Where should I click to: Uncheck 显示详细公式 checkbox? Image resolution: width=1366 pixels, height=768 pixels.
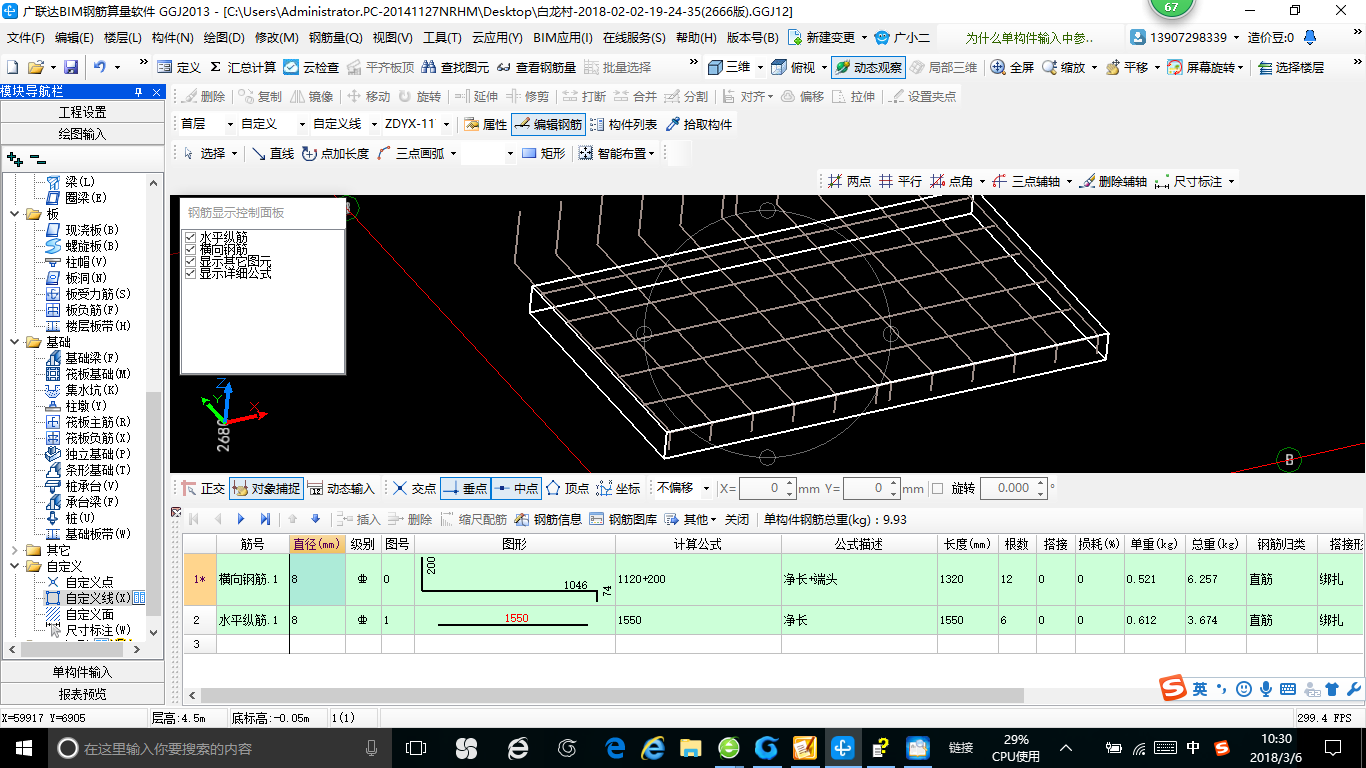point(190,273)
